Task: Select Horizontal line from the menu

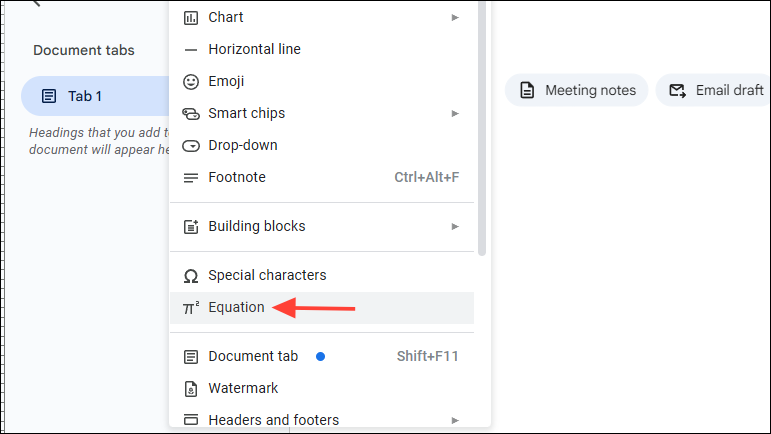Action: 322,49
